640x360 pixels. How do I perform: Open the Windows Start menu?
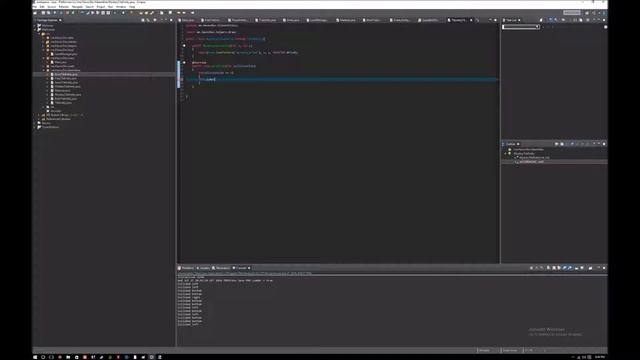tap(35, 357)
